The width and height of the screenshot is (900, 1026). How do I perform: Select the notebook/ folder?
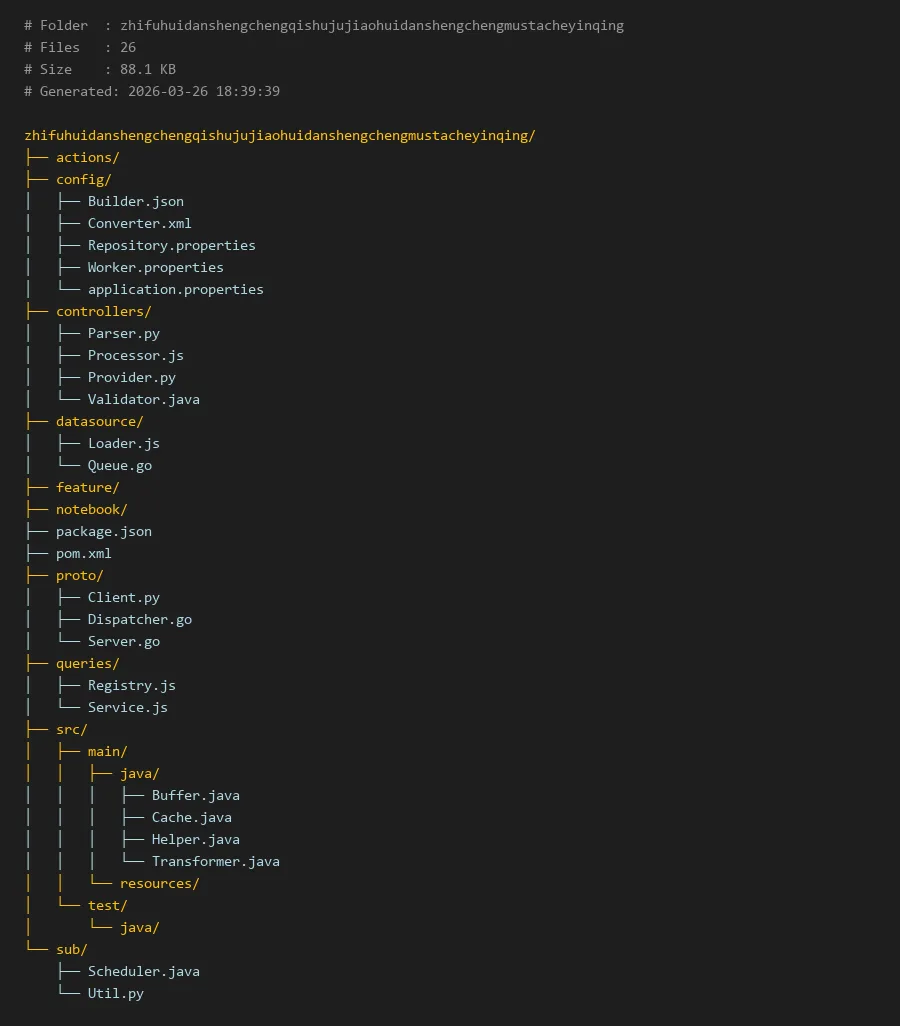(x=91, y=509)
